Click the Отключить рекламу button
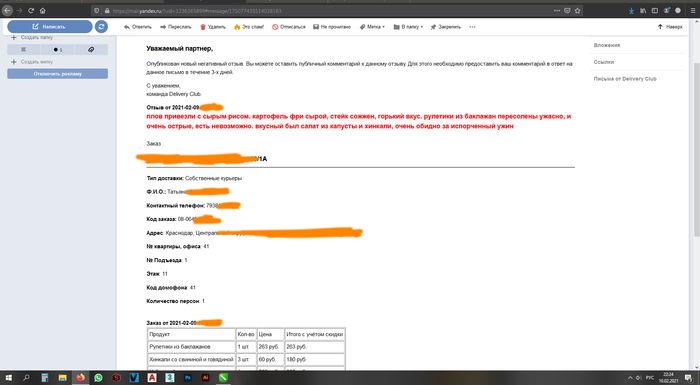Viewport: 700px width, 385px height. click(x=58, y=74)
